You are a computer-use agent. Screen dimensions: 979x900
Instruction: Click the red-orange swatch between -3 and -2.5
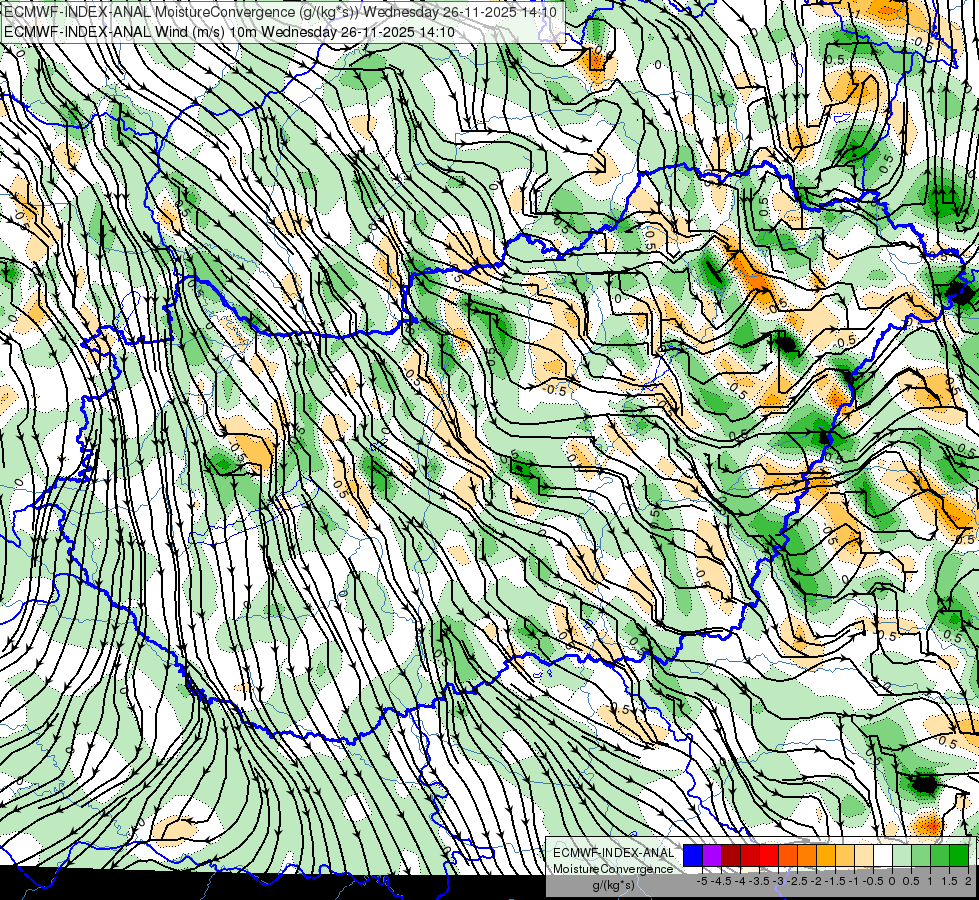tap(788, 856)
